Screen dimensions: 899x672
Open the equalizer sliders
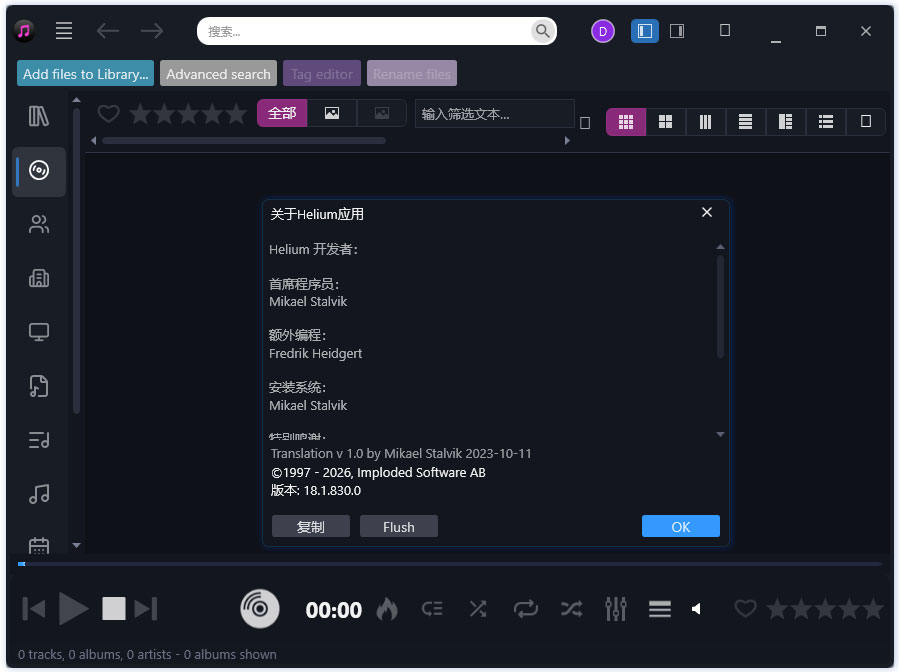(x=616, y=609)
